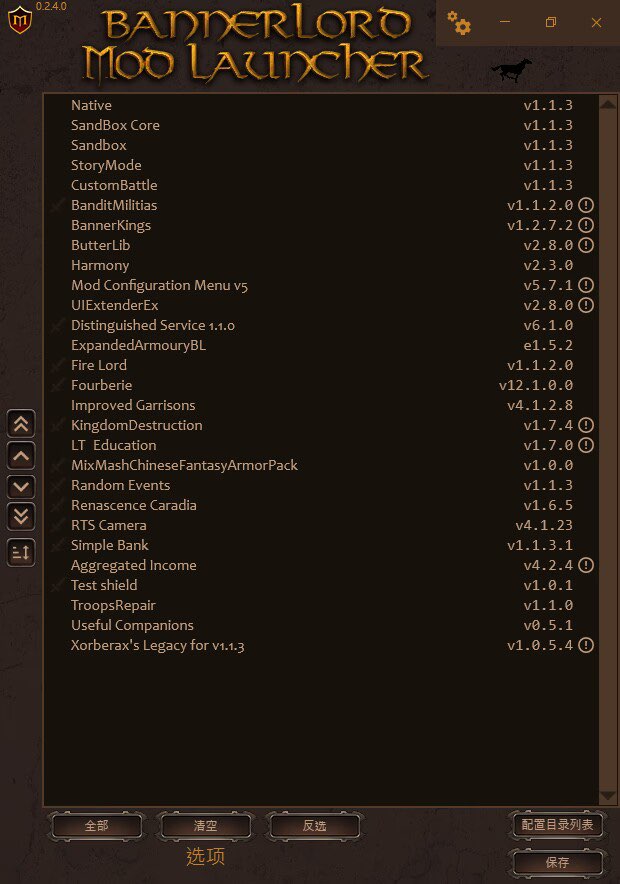Viewport: 620px width, 884px height.
Task: Click warning icon beside Aggregated Income version
Action: pyautogui.click(x=586, y=565)
